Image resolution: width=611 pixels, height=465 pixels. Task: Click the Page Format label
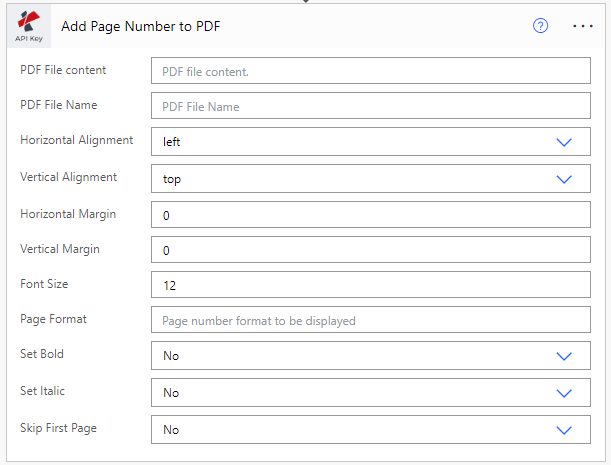[53, 319]
